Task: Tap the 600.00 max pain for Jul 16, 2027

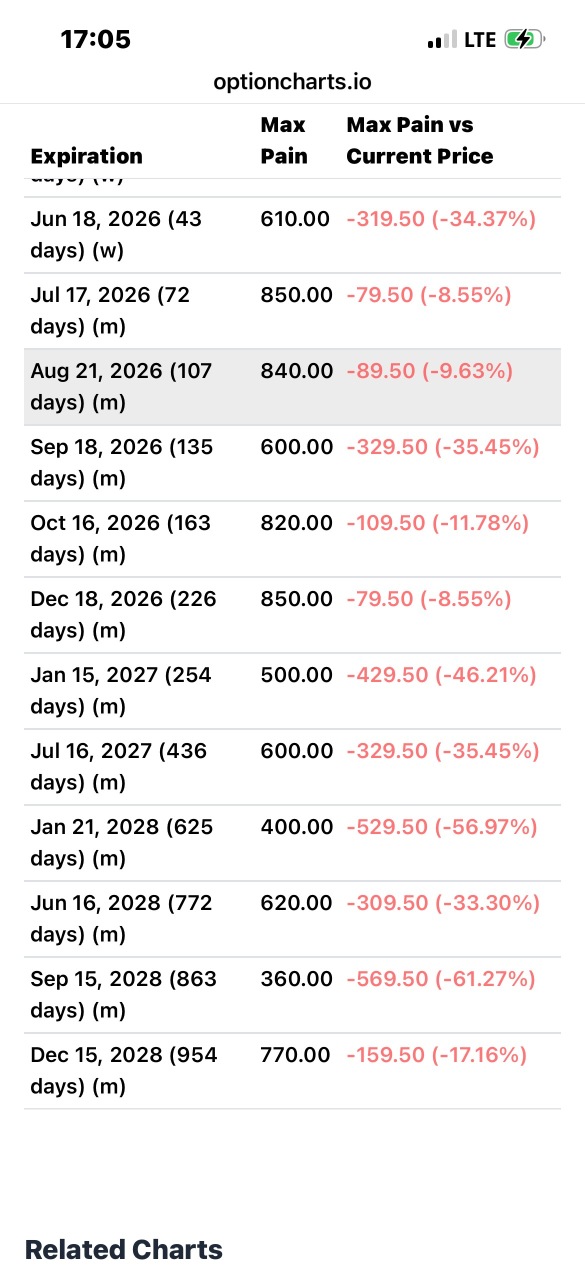Action: tap(296, 751)
